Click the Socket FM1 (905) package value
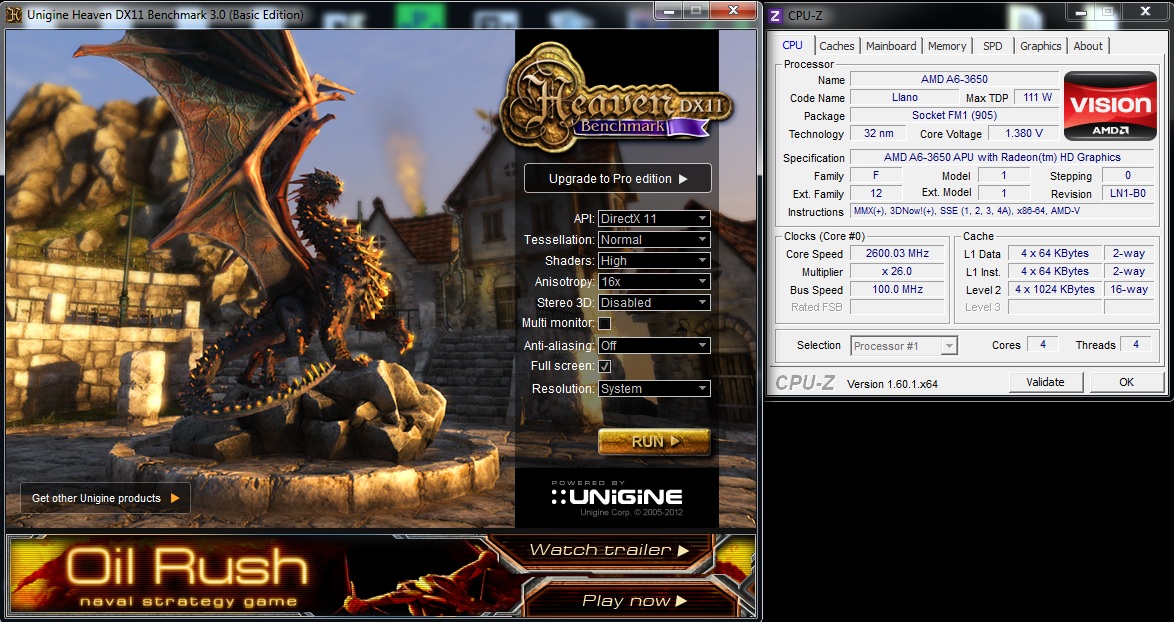 (x=954, y=115)
